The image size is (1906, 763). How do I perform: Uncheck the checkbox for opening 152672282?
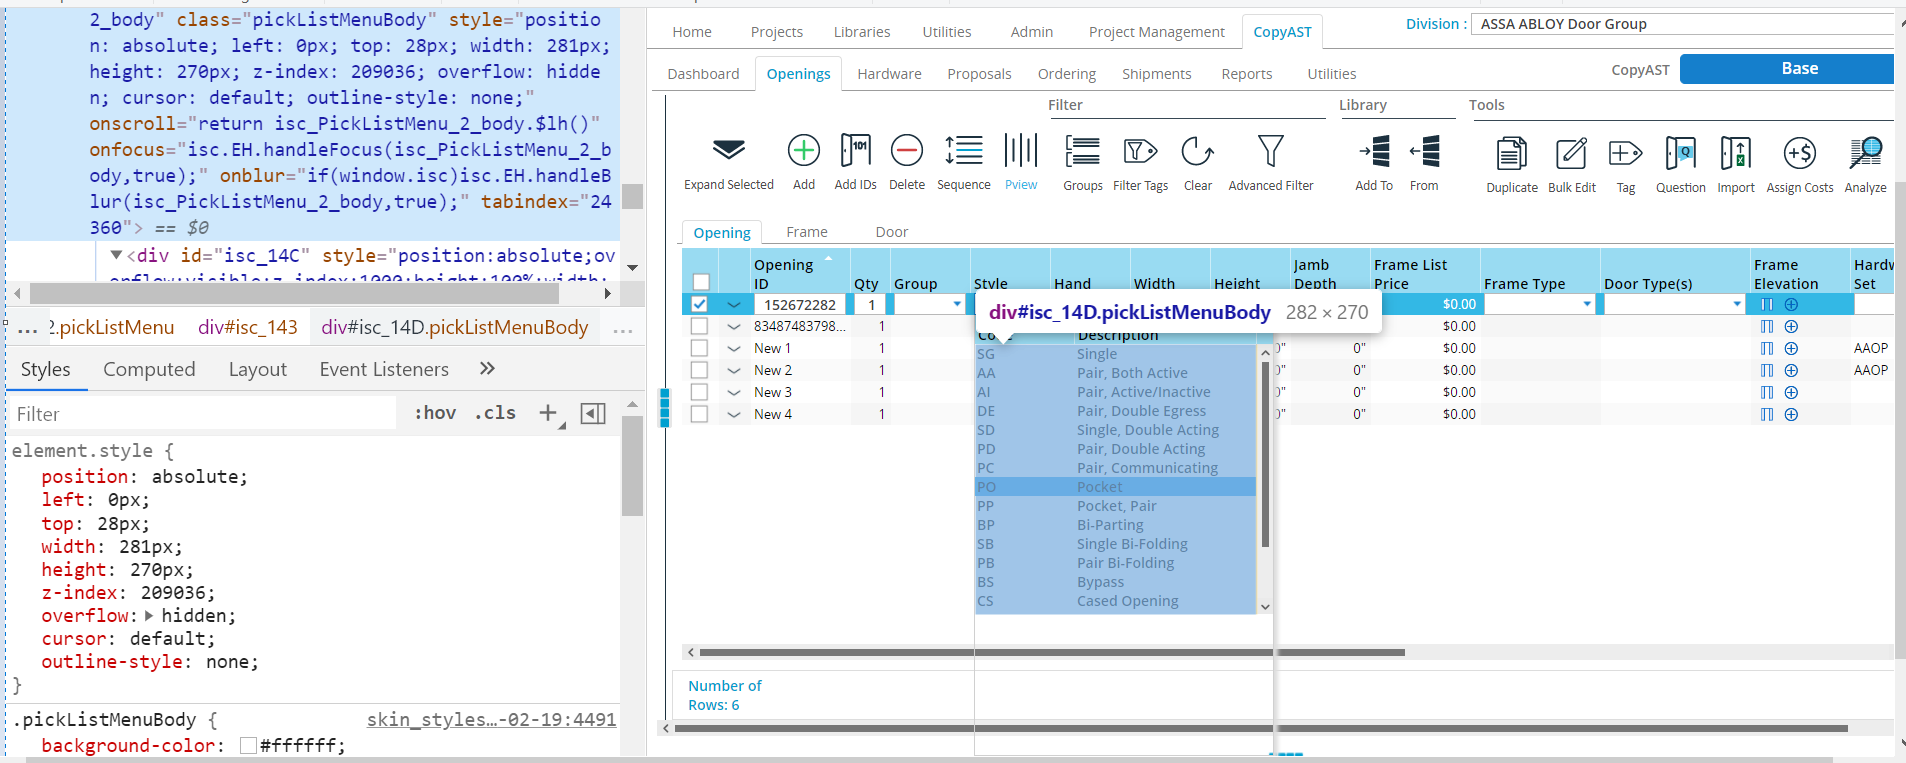pyautogui.click(x=699, y=304)
